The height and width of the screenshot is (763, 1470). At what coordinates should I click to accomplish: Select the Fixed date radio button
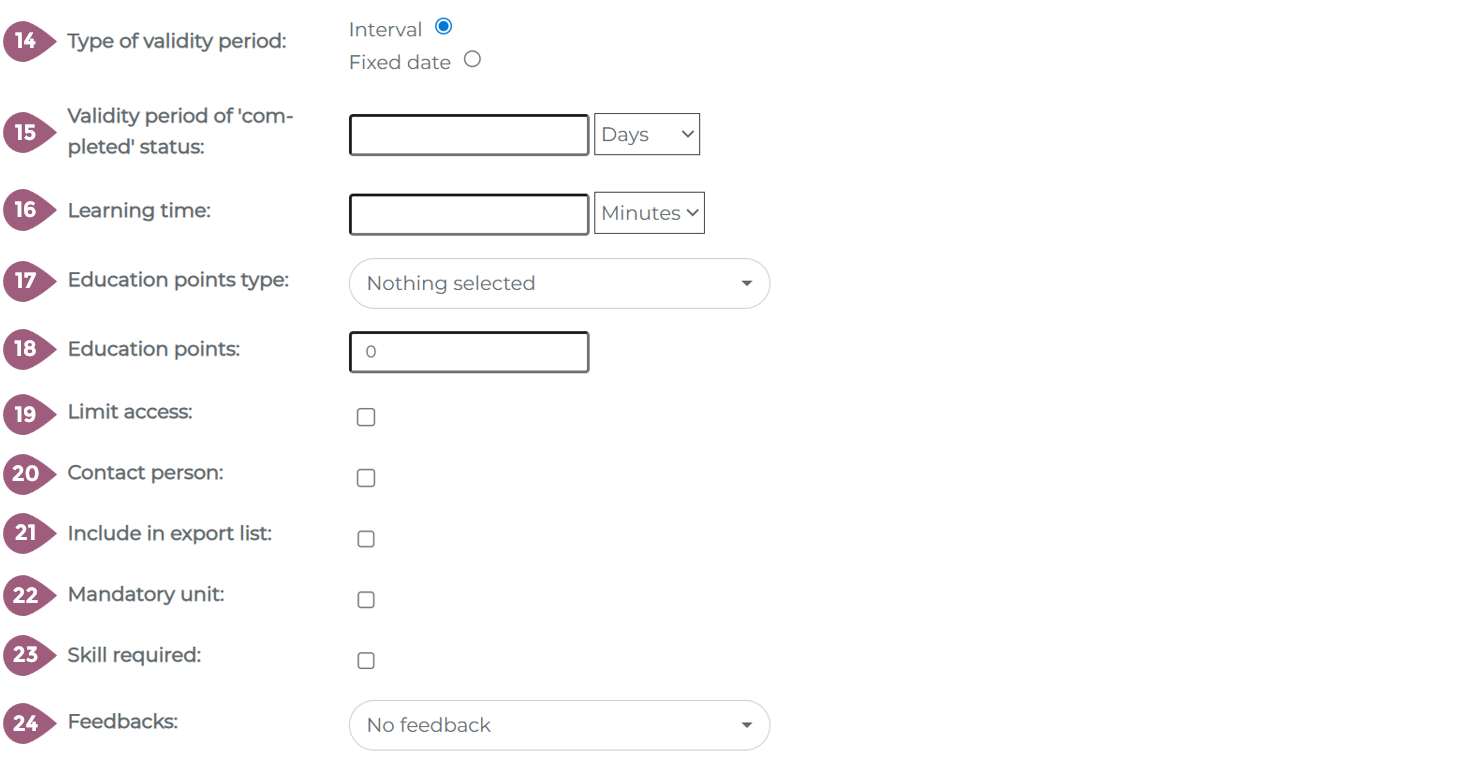pos(472,60)
